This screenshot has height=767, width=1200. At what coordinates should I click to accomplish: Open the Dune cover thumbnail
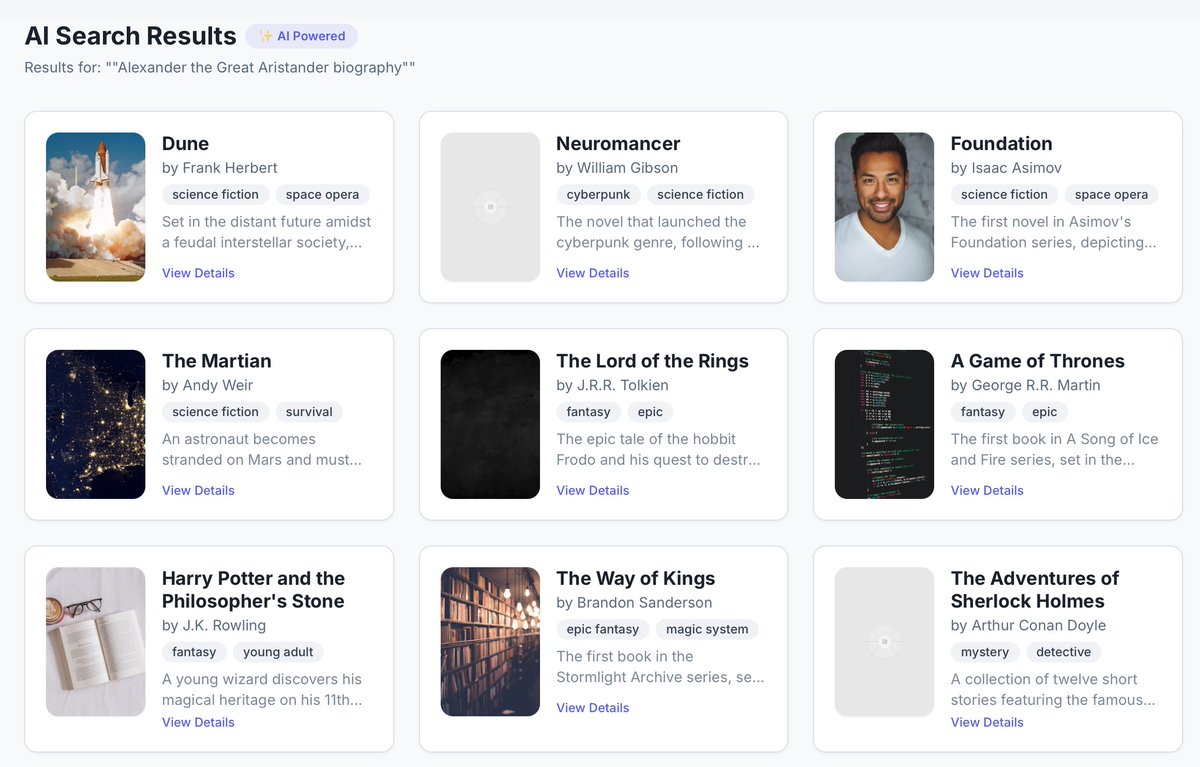tap(96, 207)
